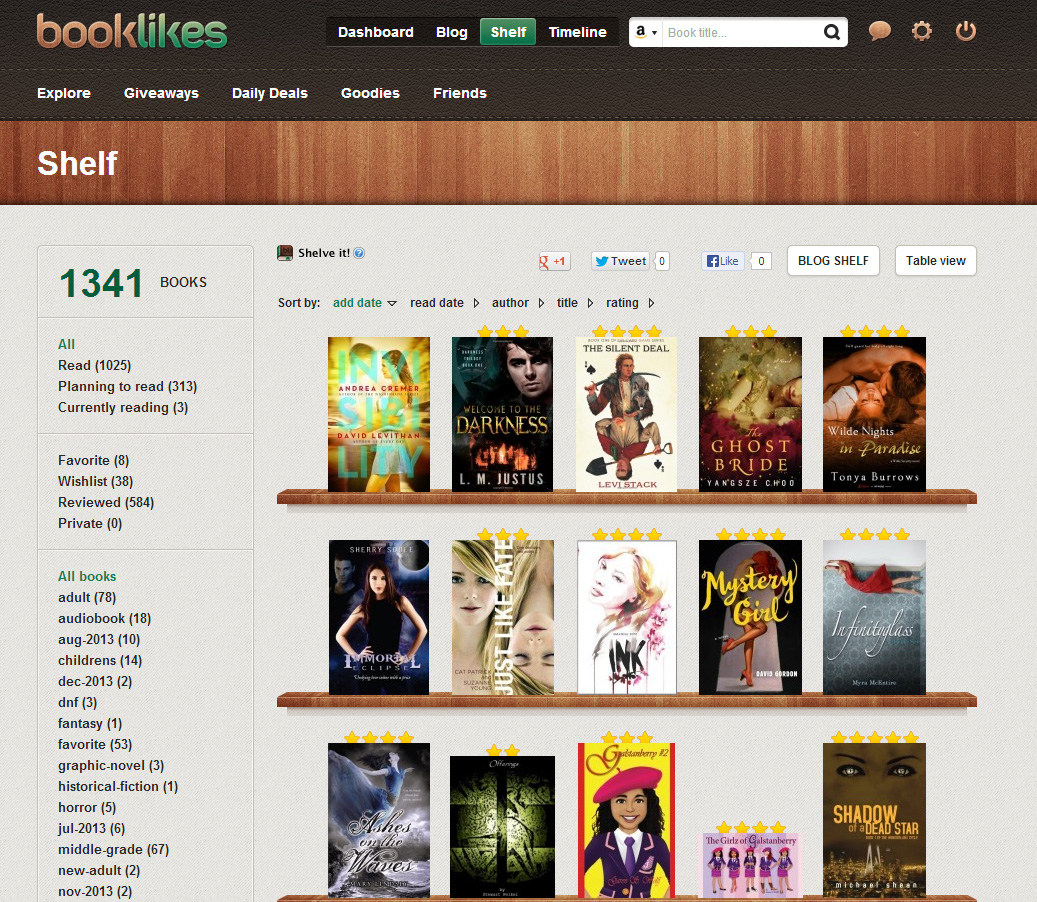Open Daily Deals page
The height and width of the screenshot is (902, 1037).
[x=270, y=93]
